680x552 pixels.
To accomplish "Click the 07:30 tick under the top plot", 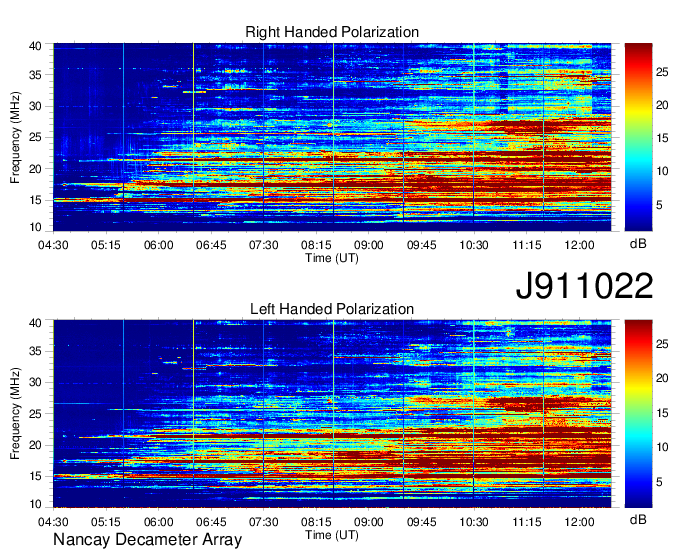I will [264, 245].
